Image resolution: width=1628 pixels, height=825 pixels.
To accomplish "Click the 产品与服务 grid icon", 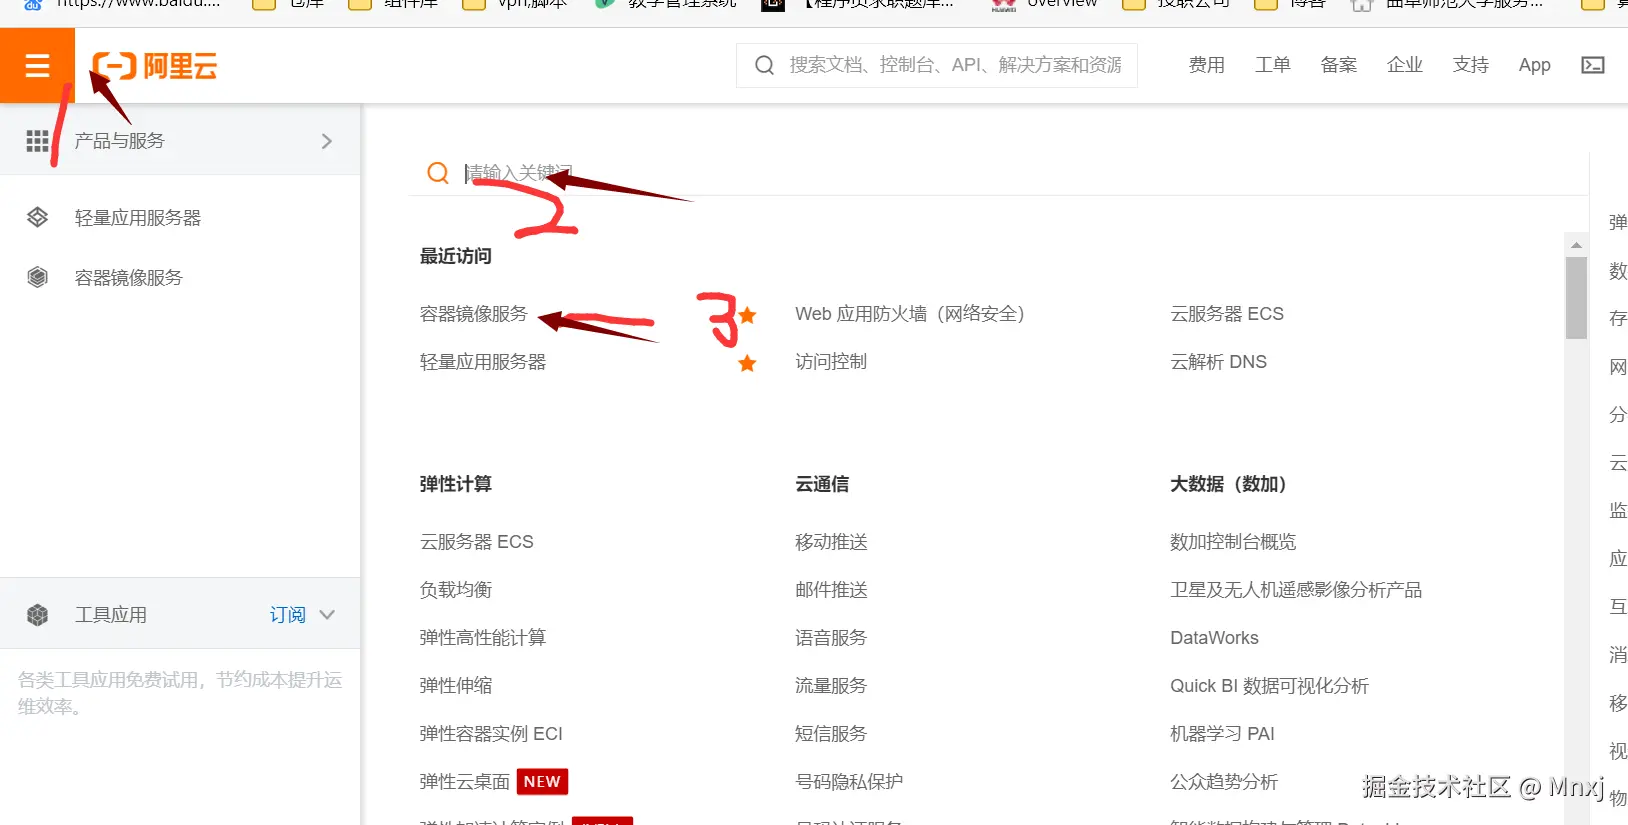I will (x=37, y=141).
